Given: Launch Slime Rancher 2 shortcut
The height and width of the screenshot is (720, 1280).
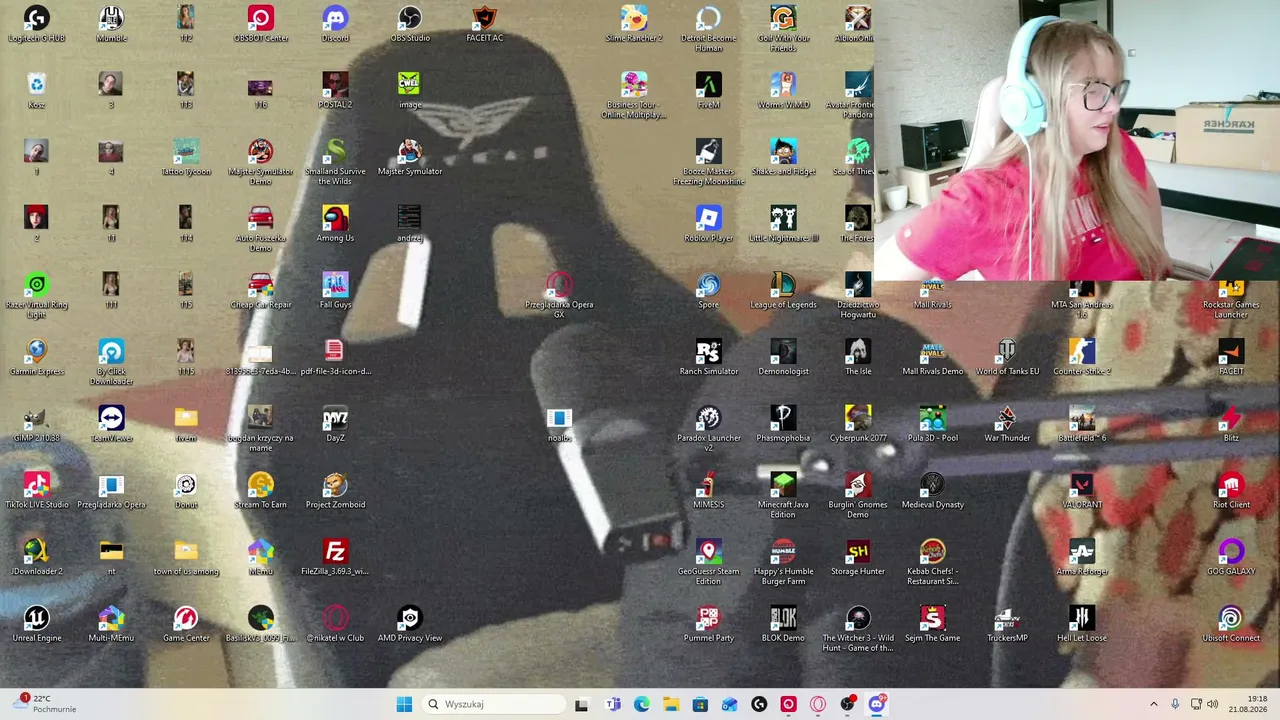Looking at the screenshot, I should pos(634,25).
